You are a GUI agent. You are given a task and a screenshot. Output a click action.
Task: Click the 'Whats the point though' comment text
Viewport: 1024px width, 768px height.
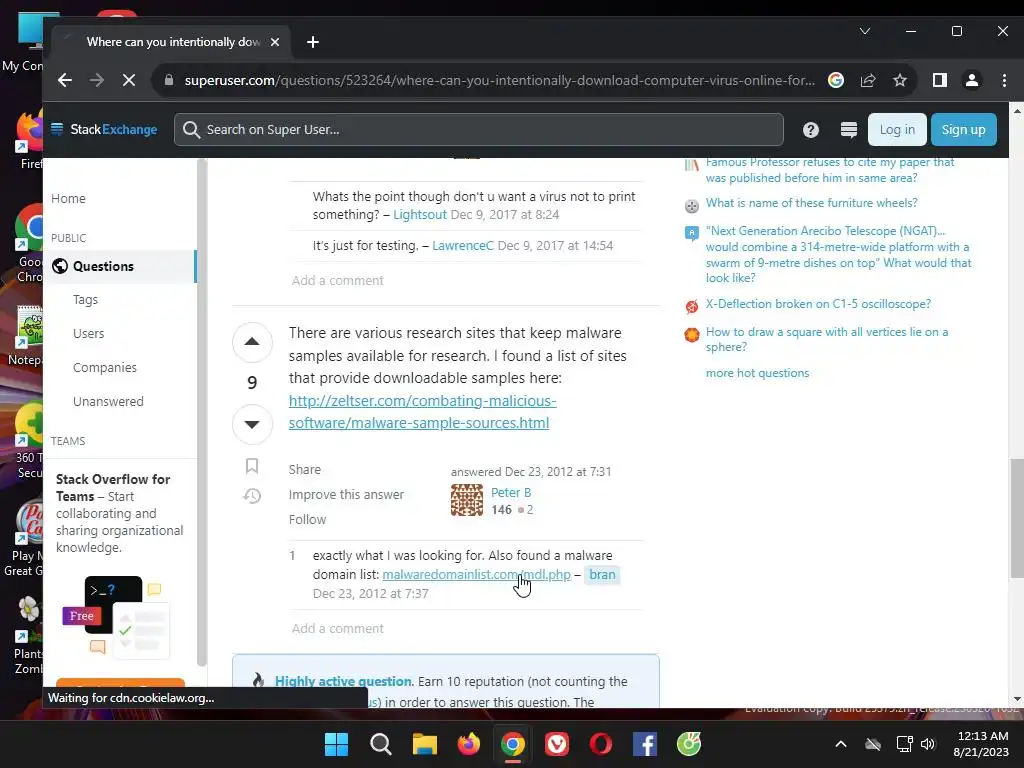473,205
